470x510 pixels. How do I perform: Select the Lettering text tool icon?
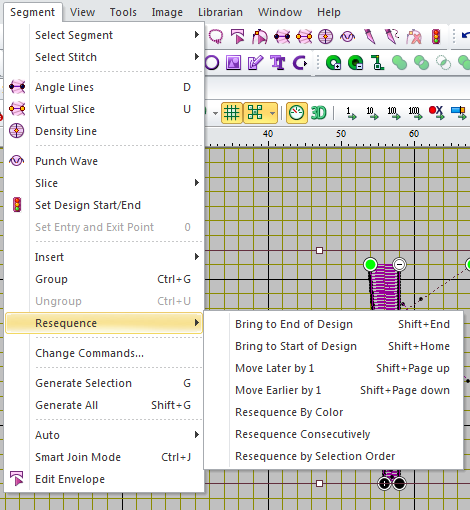[278, 62]
